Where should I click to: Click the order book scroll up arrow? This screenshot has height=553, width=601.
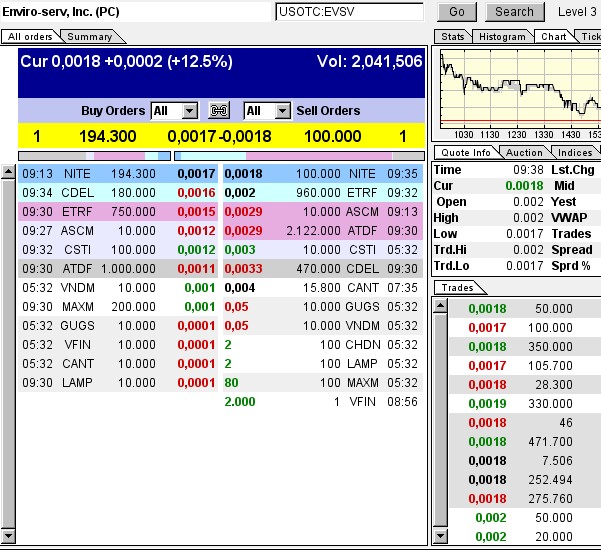[8, 172]
